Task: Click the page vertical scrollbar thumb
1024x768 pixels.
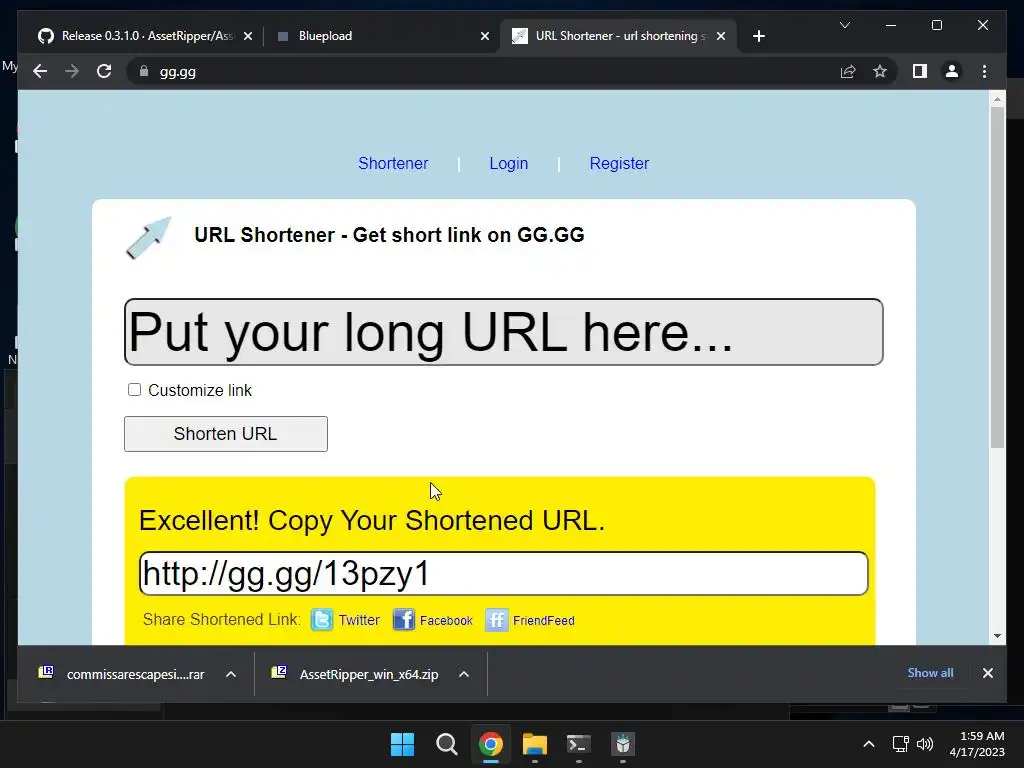Action: pos(997,278)
